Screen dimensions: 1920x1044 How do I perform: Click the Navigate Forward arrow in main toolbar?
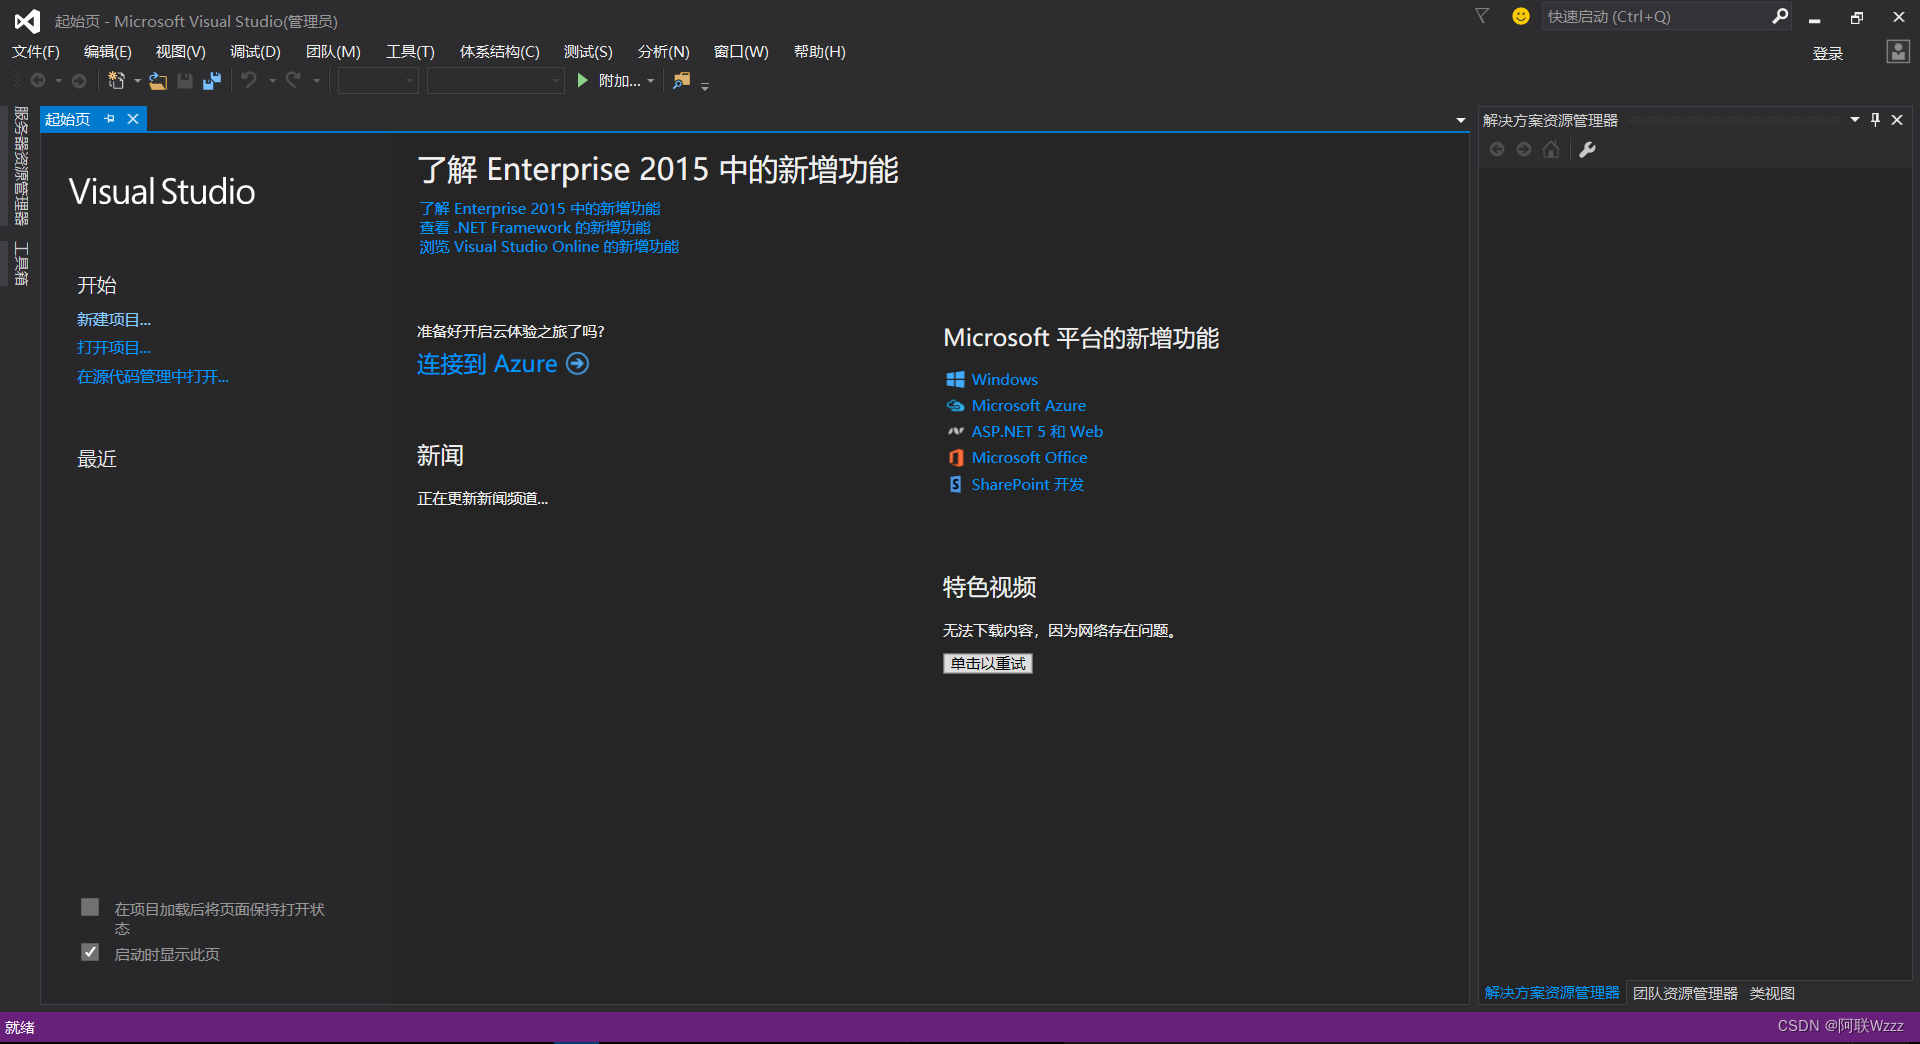pos(79,81)
